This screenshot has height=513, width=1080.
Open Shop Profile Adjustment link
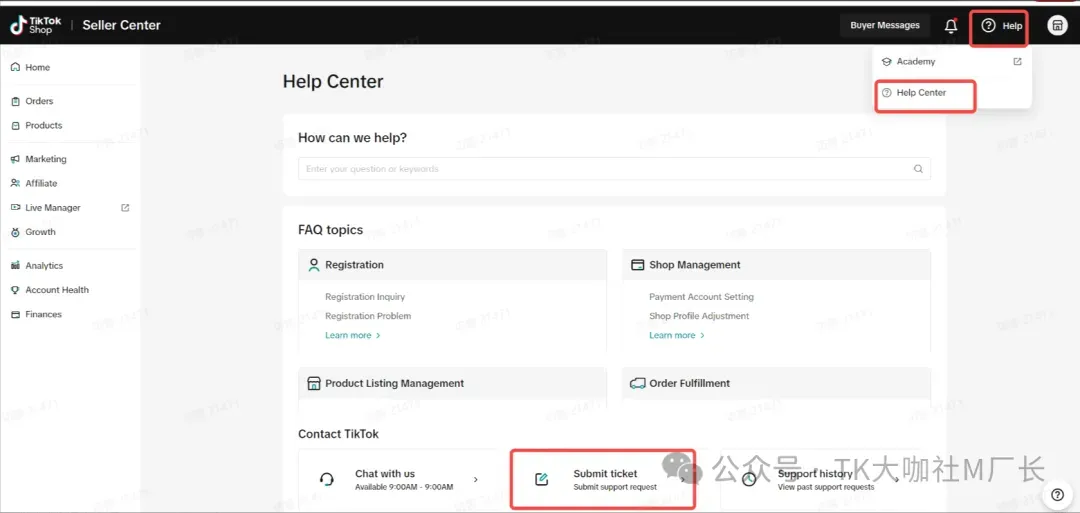(x=699, y=316)
